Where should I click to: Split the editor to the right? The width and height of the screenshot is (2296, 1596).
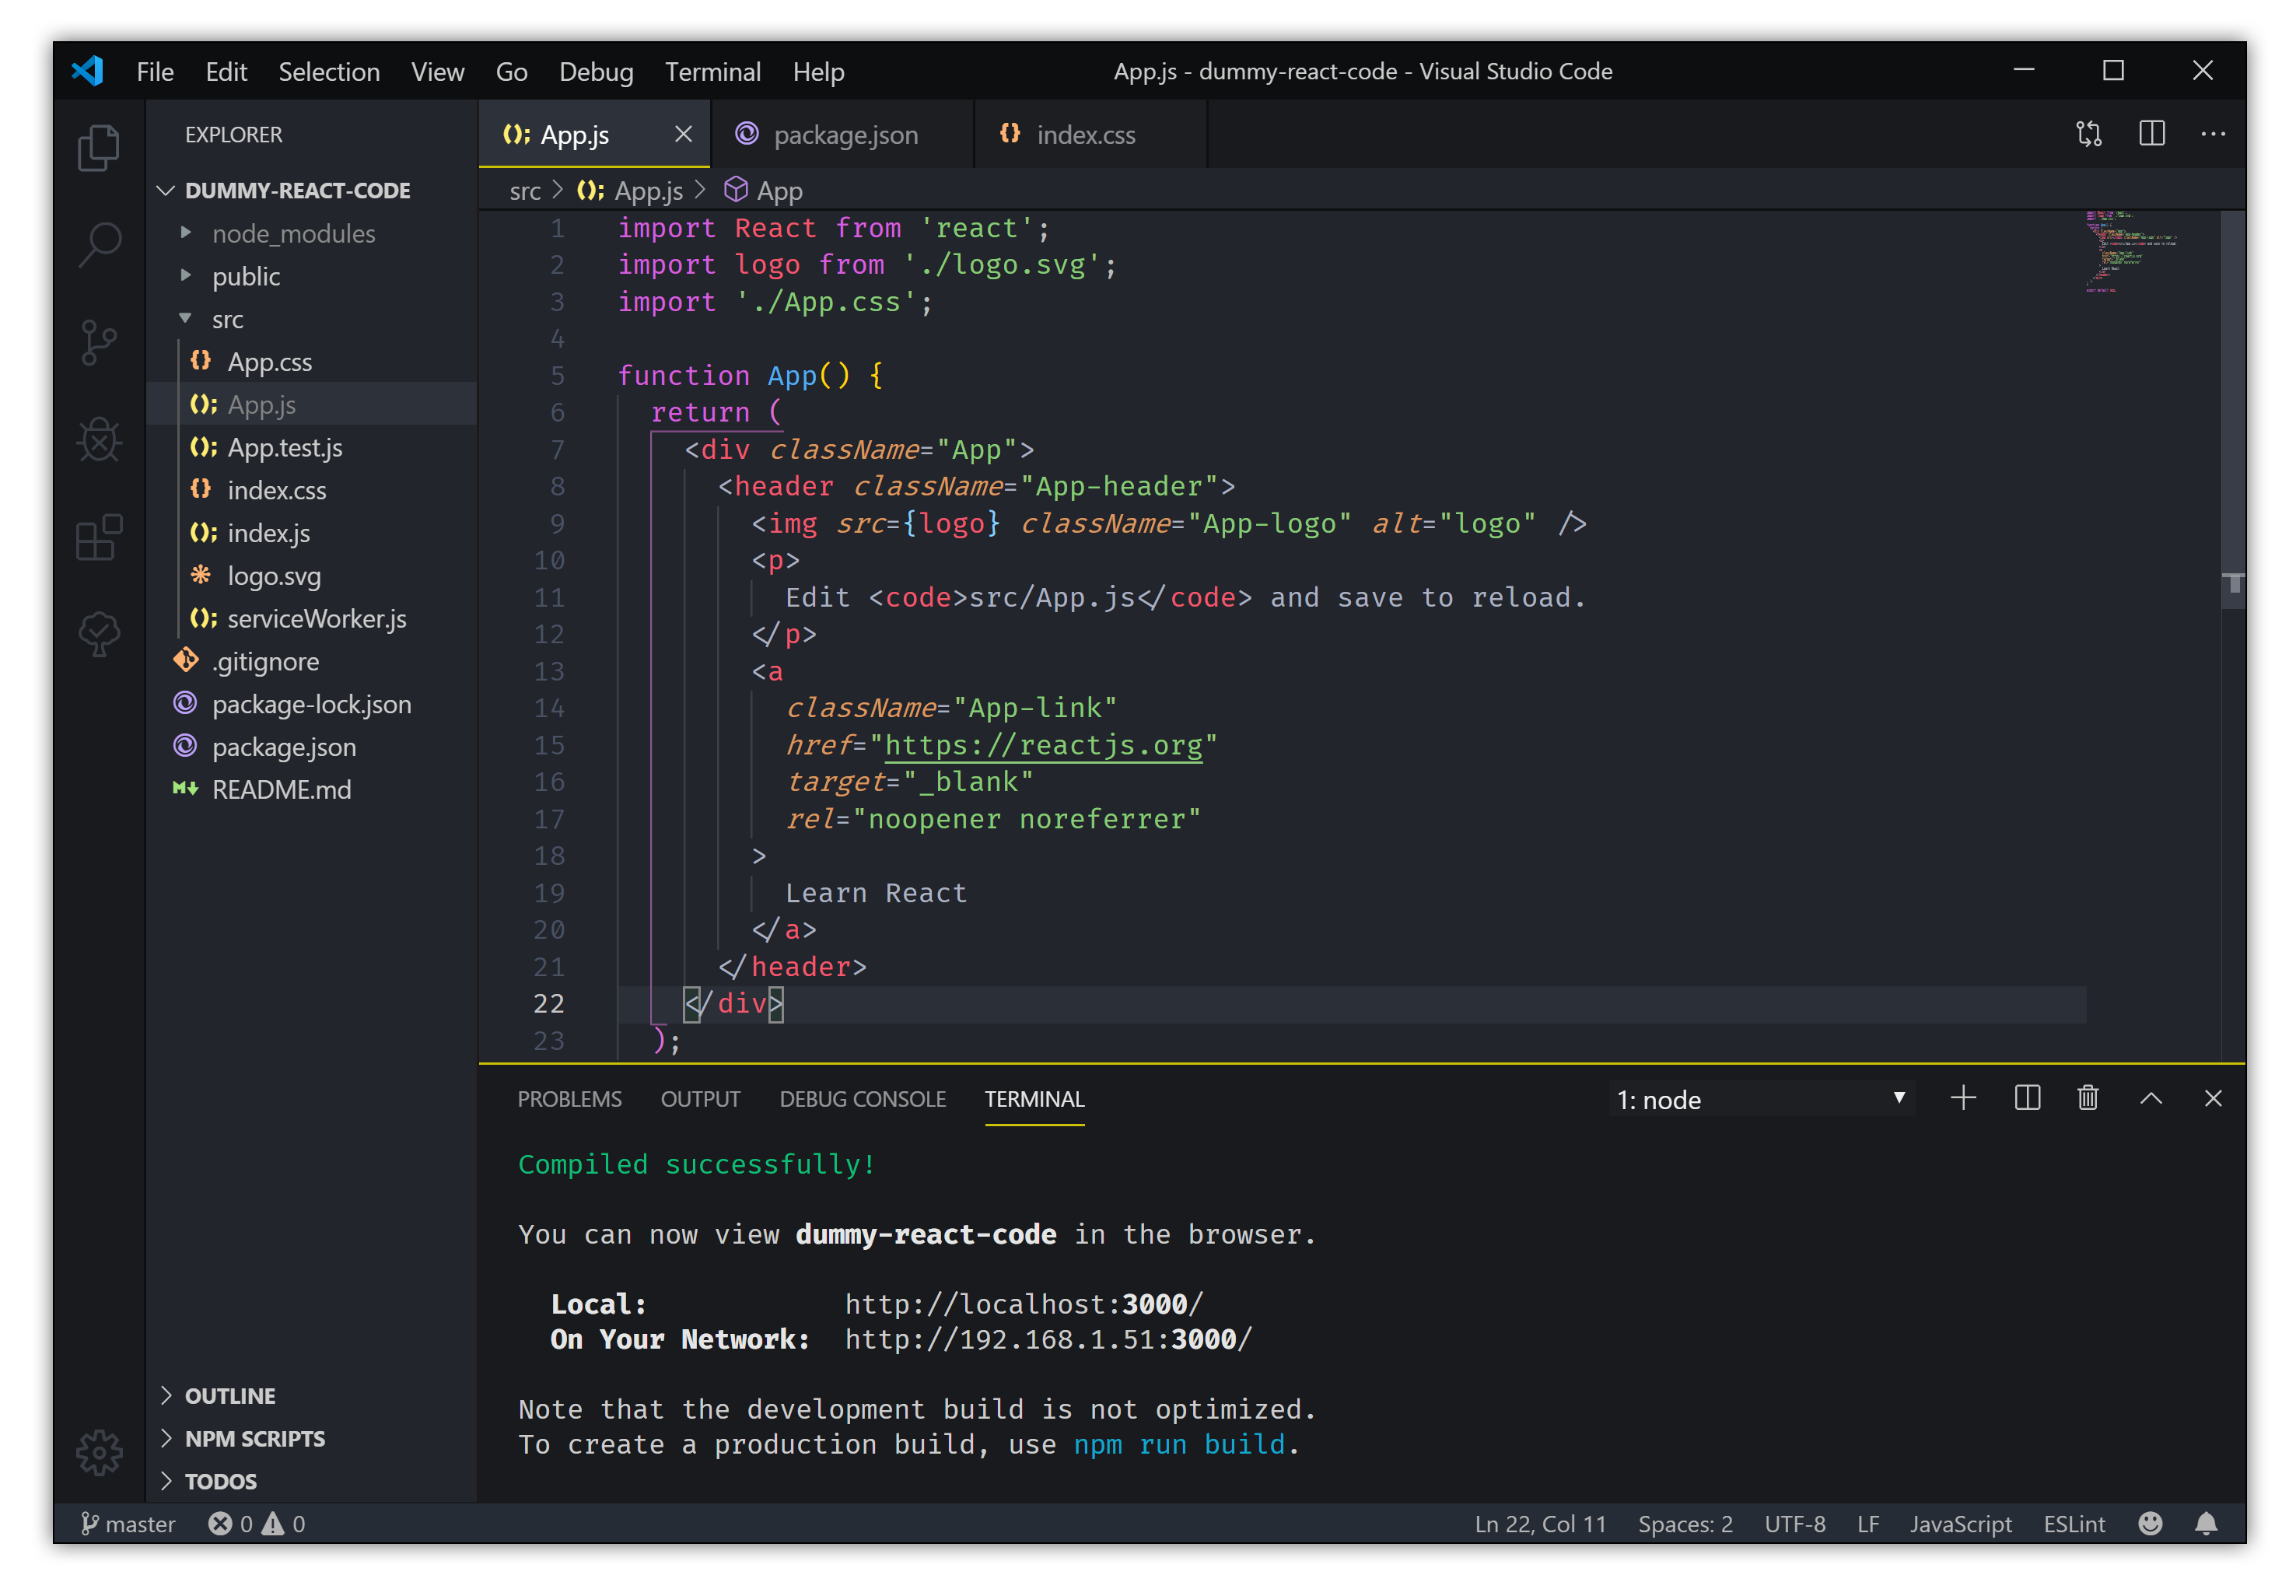pyautogui.click(x=2152, y=134)
